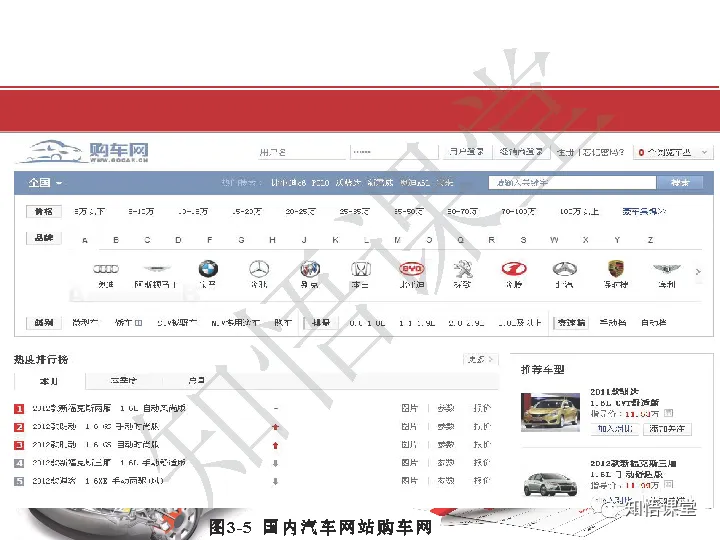Click the small icon after the 2011 car price

click(669, 413)
